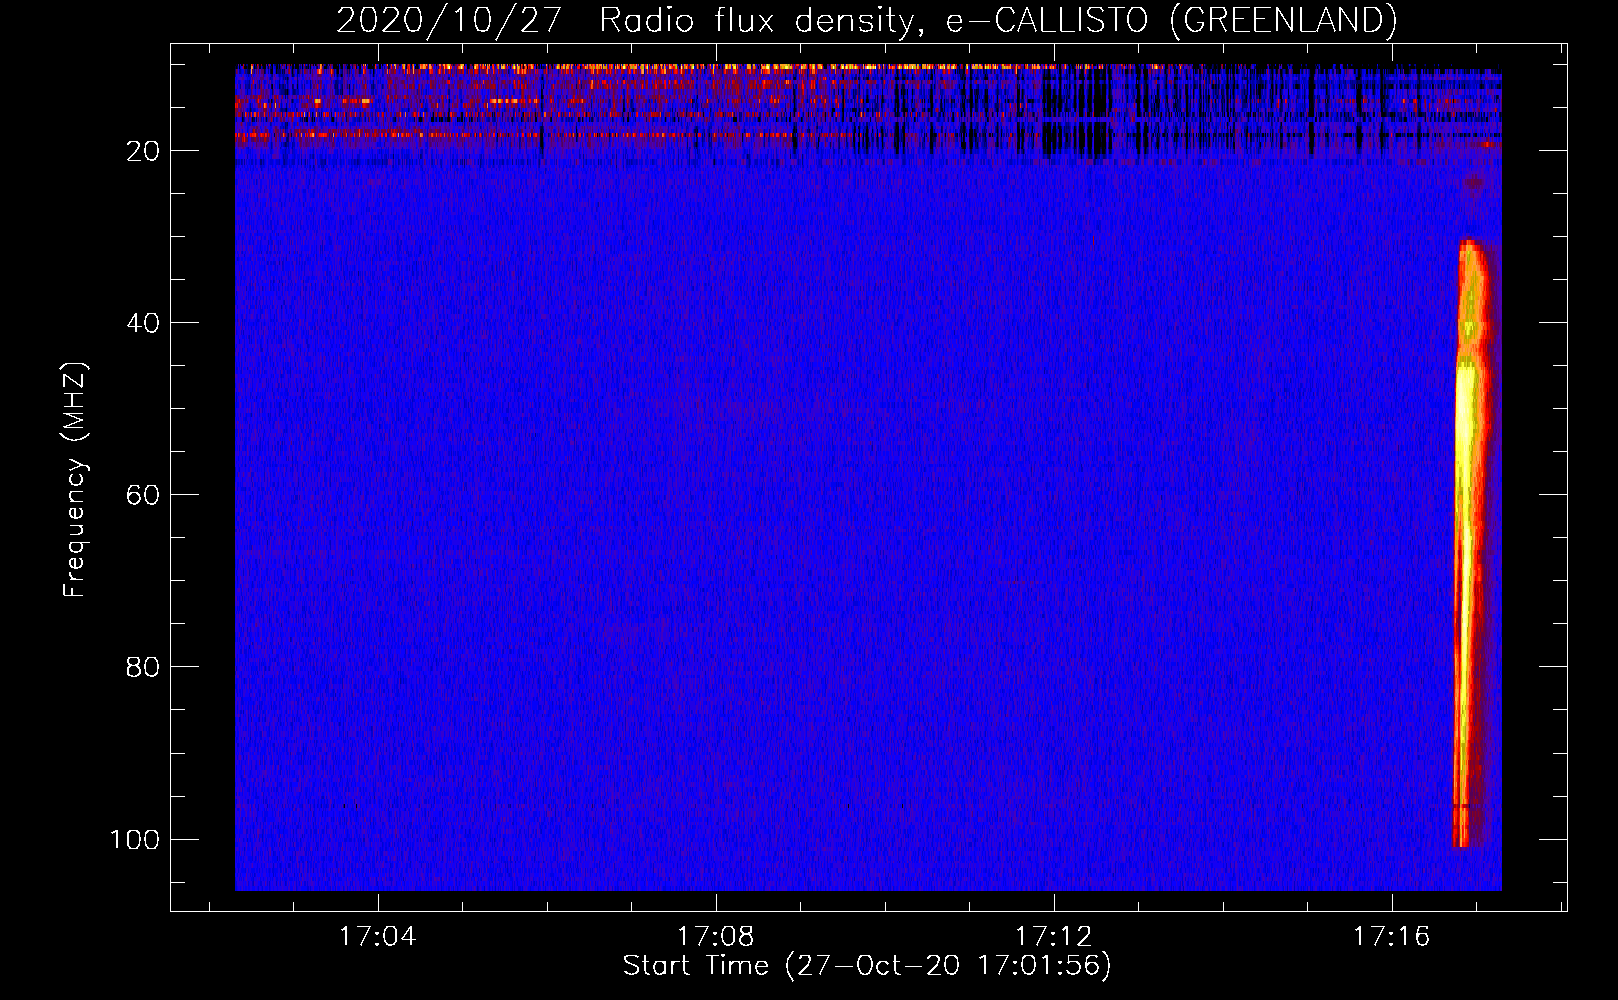Click the 17:08 time tick label
The width and height of the screenshot is (1618, 1000).
(x=715, y=937)
